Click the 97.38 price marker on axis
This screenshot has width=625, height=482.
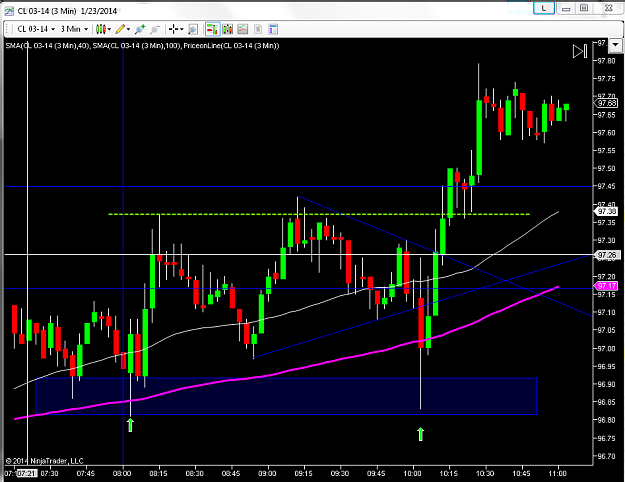tap(606, 211)
